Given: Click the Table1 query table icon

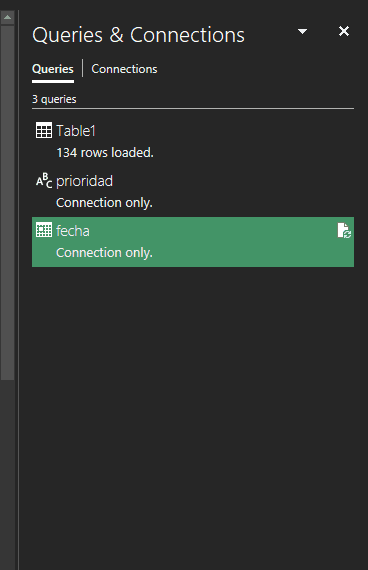Looking at the screenshot, I should click(x=44, y=130).
